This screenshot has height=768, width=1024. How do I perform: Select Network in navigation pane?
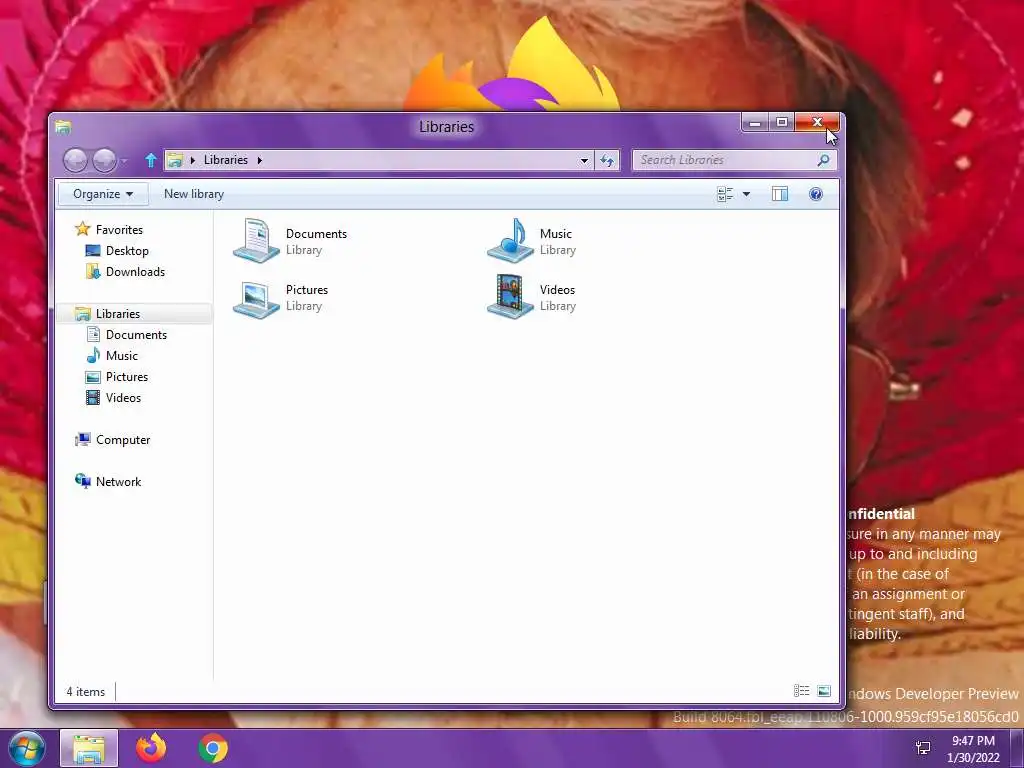pos(118,482)
